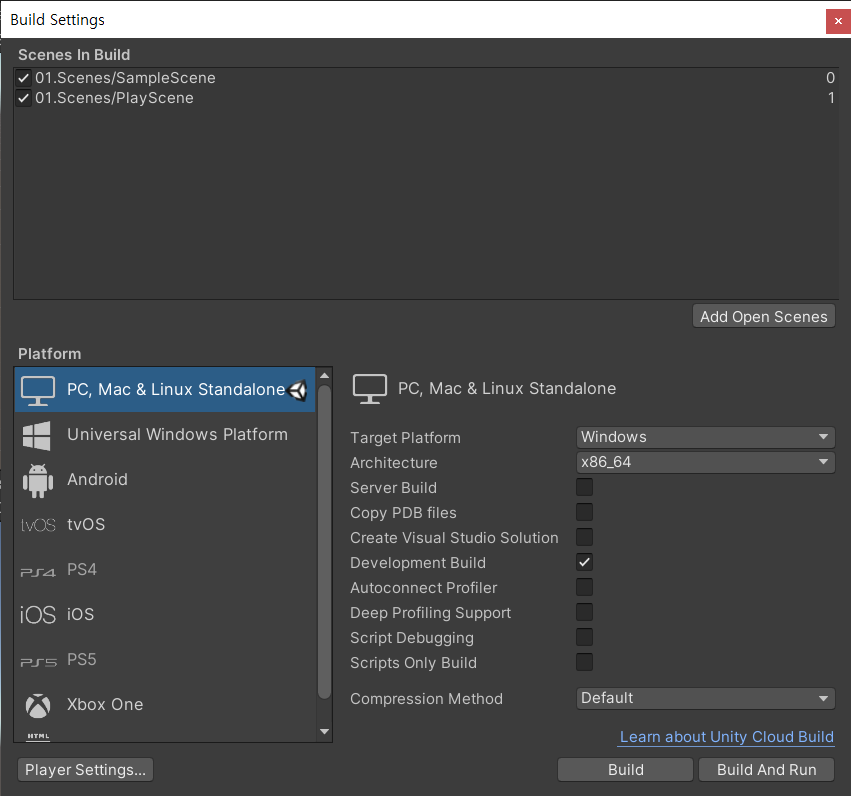851x796 pixels.
Task: Check Create Visual Studio Solution
Action: pyautogui.click(x=585, y=537)
